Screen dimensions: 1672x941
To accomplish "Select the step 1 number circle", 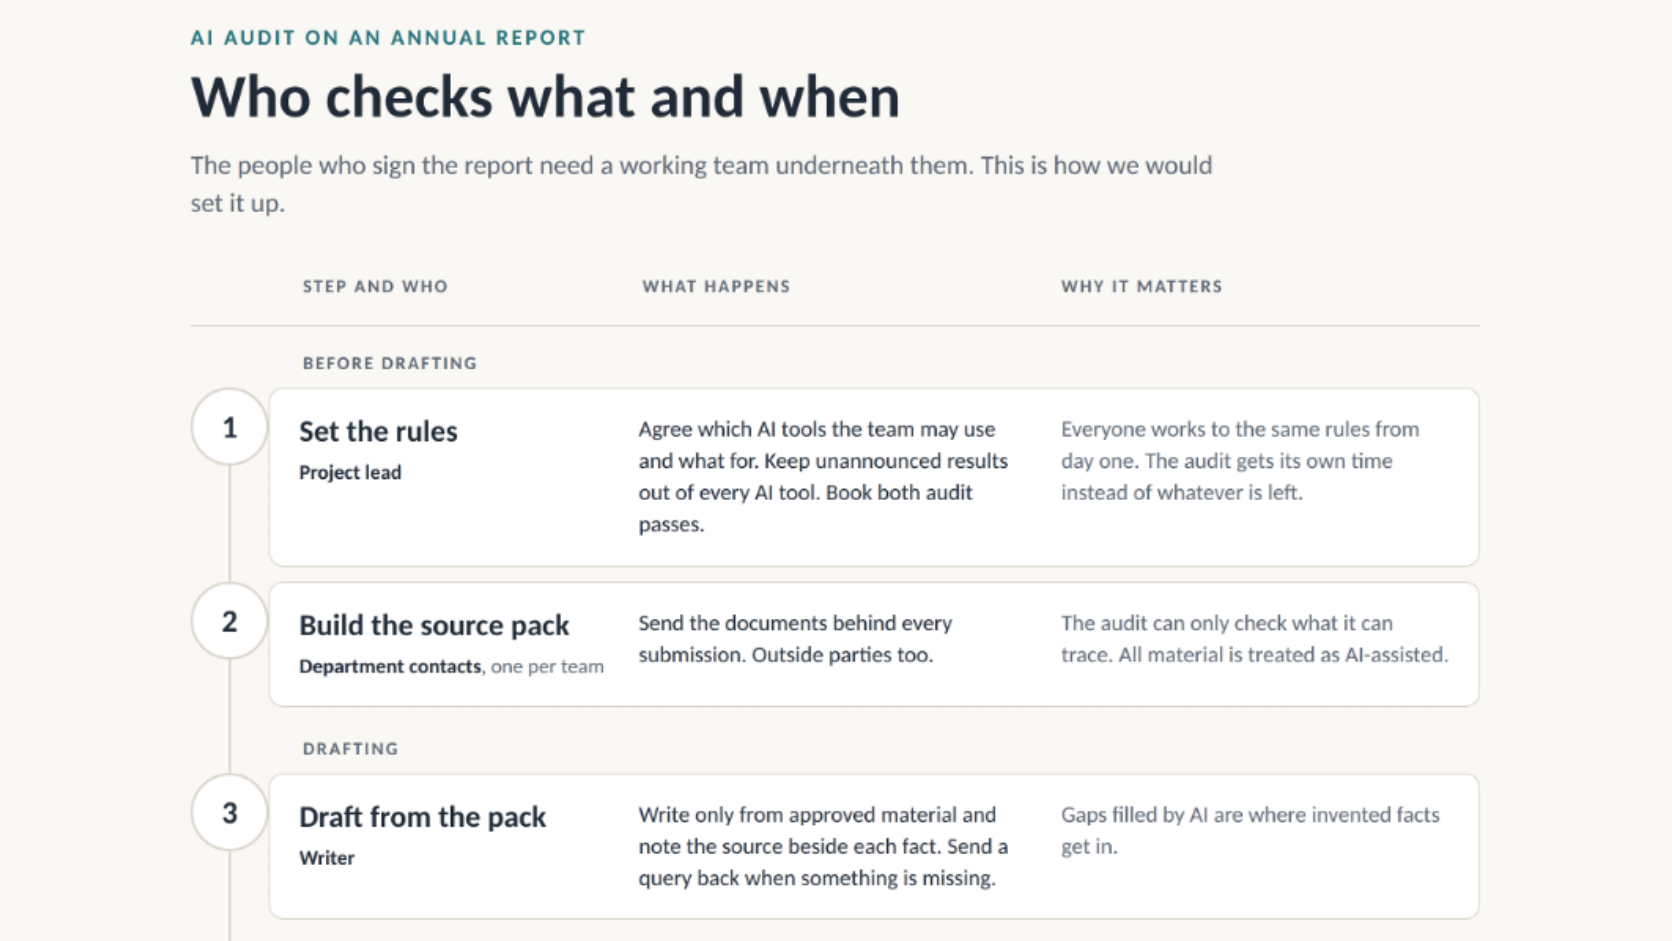I will coord(229,427).
